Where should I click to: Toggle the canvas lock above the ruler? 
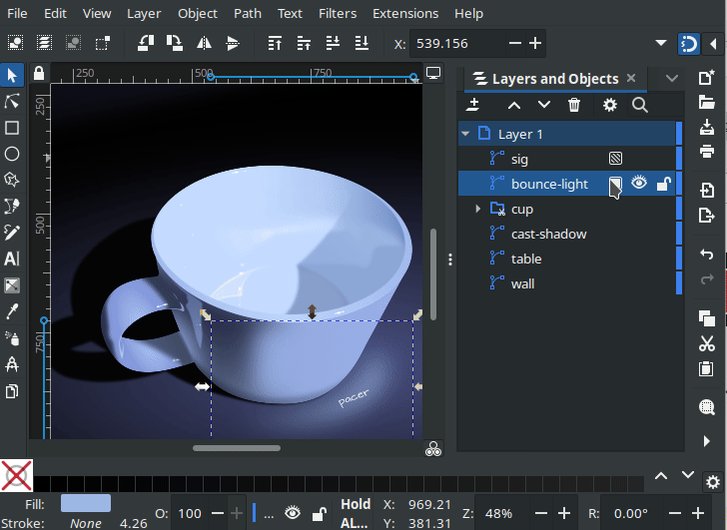pyautogui.click(x=39, y=74)
